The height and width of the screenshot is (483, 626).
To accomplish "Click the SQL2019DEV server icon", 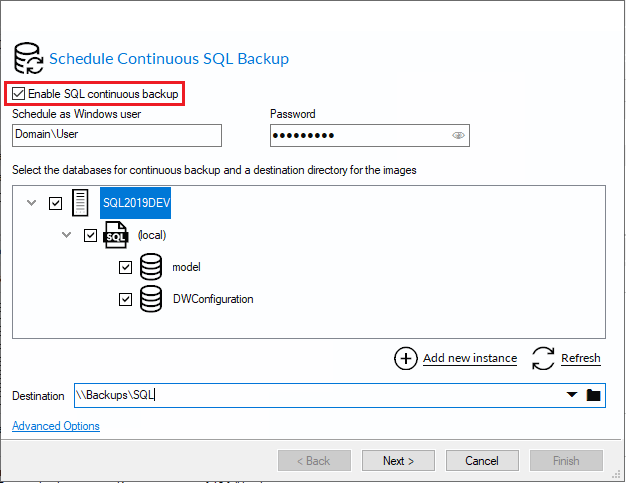I will 81,204.
